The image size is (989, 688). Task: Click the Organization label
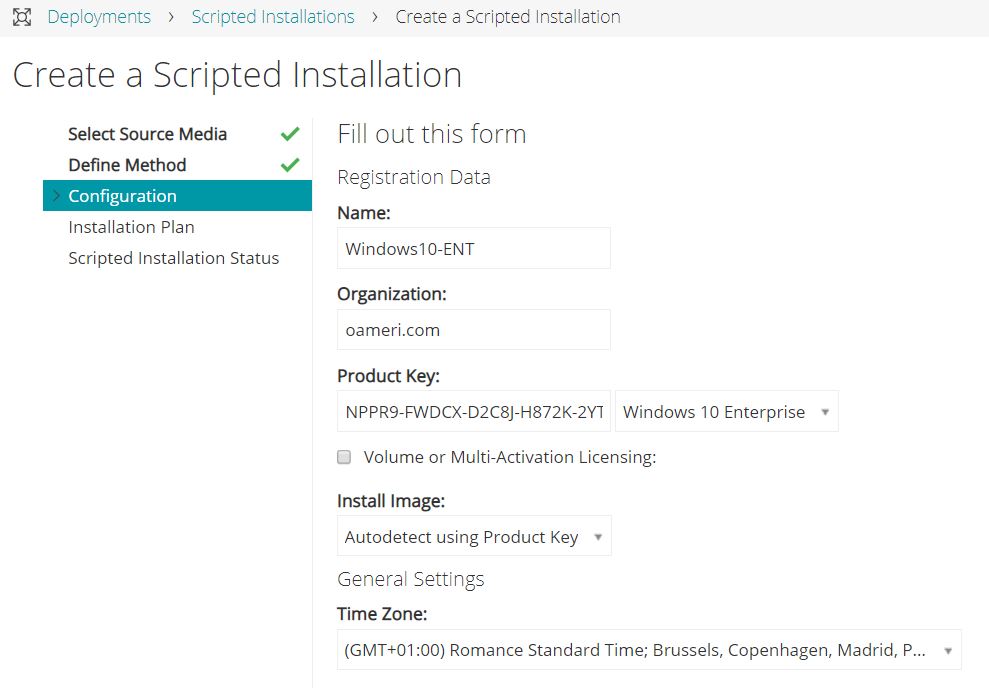click(392, 294)
